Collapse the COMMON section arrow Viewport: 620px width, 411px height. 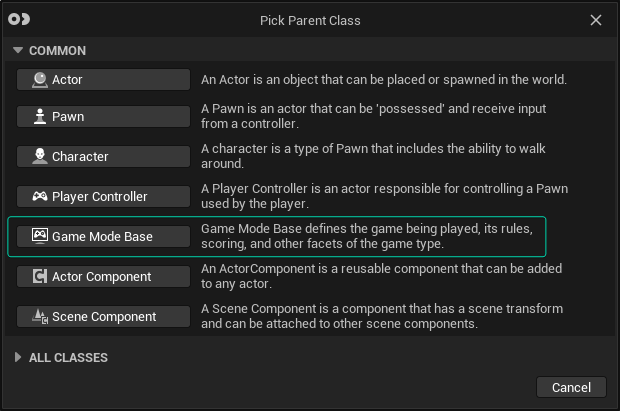17,51
